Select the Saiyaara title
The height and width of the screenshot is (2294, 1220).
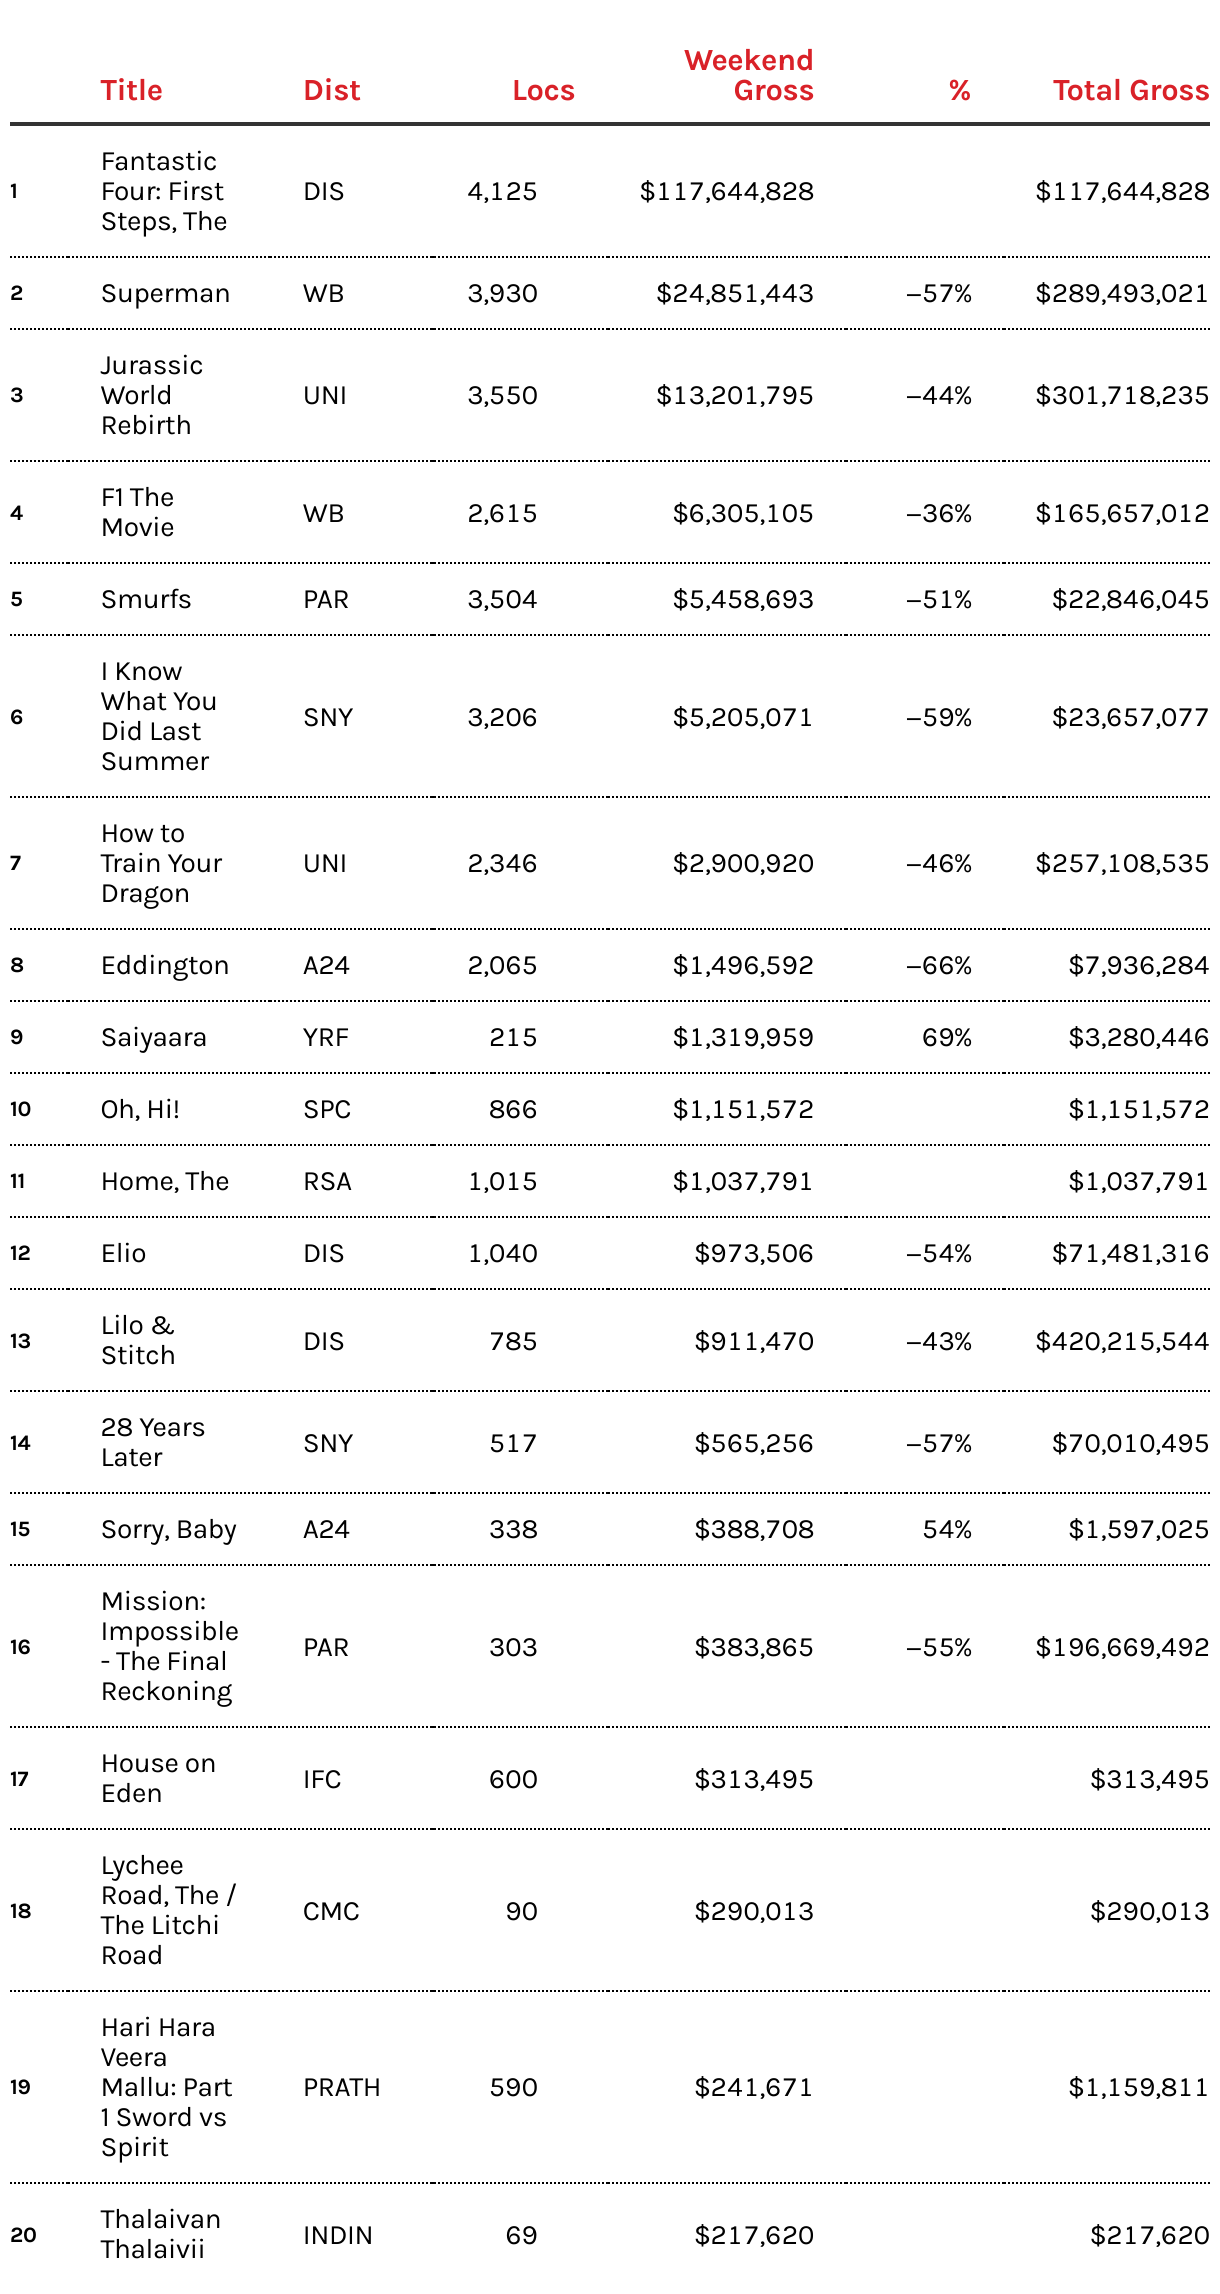(154, 1038)
